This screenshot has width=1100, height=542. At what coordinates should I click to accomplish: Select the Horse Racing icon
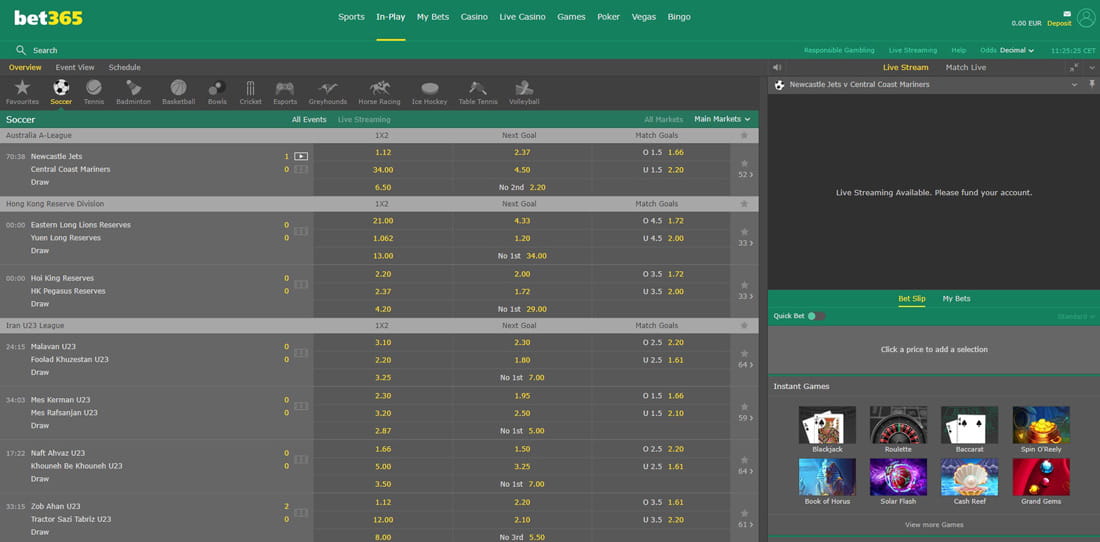click(x=380, y=88)
